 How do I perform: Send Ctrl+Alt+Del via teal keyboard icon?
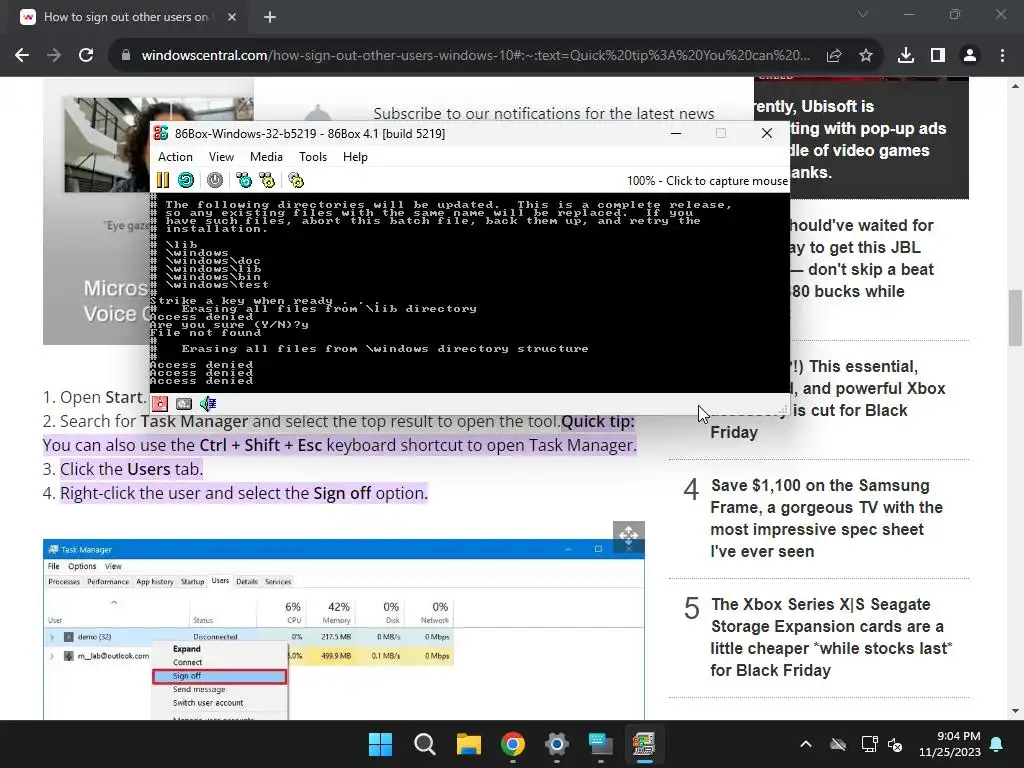click(x=244, y=180)
